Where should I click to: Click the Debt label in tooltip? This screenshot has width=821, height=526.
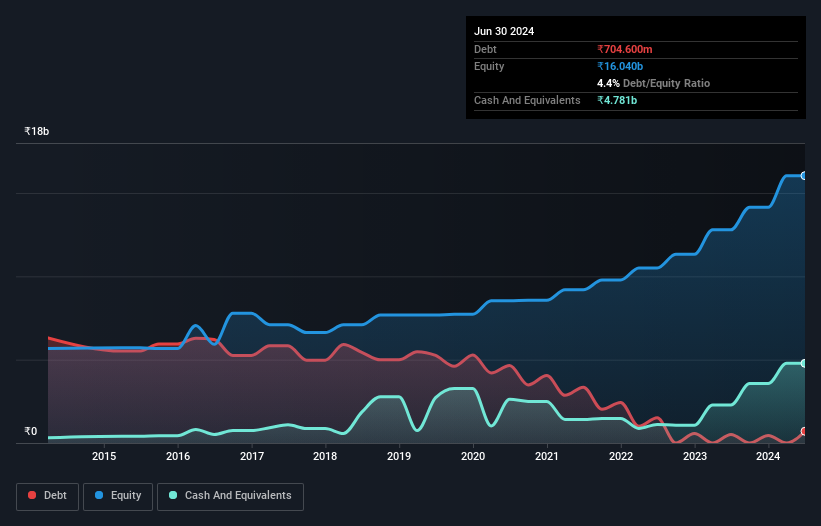(x=485, y=49)
